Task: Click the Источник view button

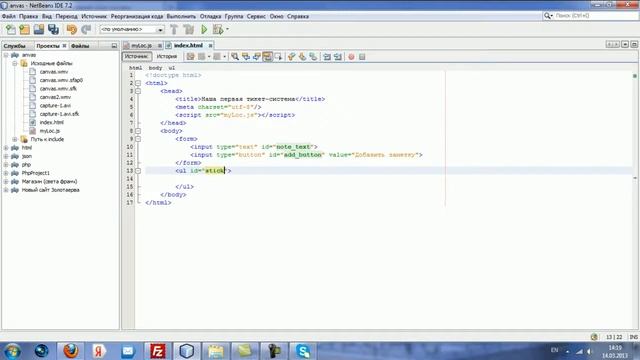Action: pos(136,56)
